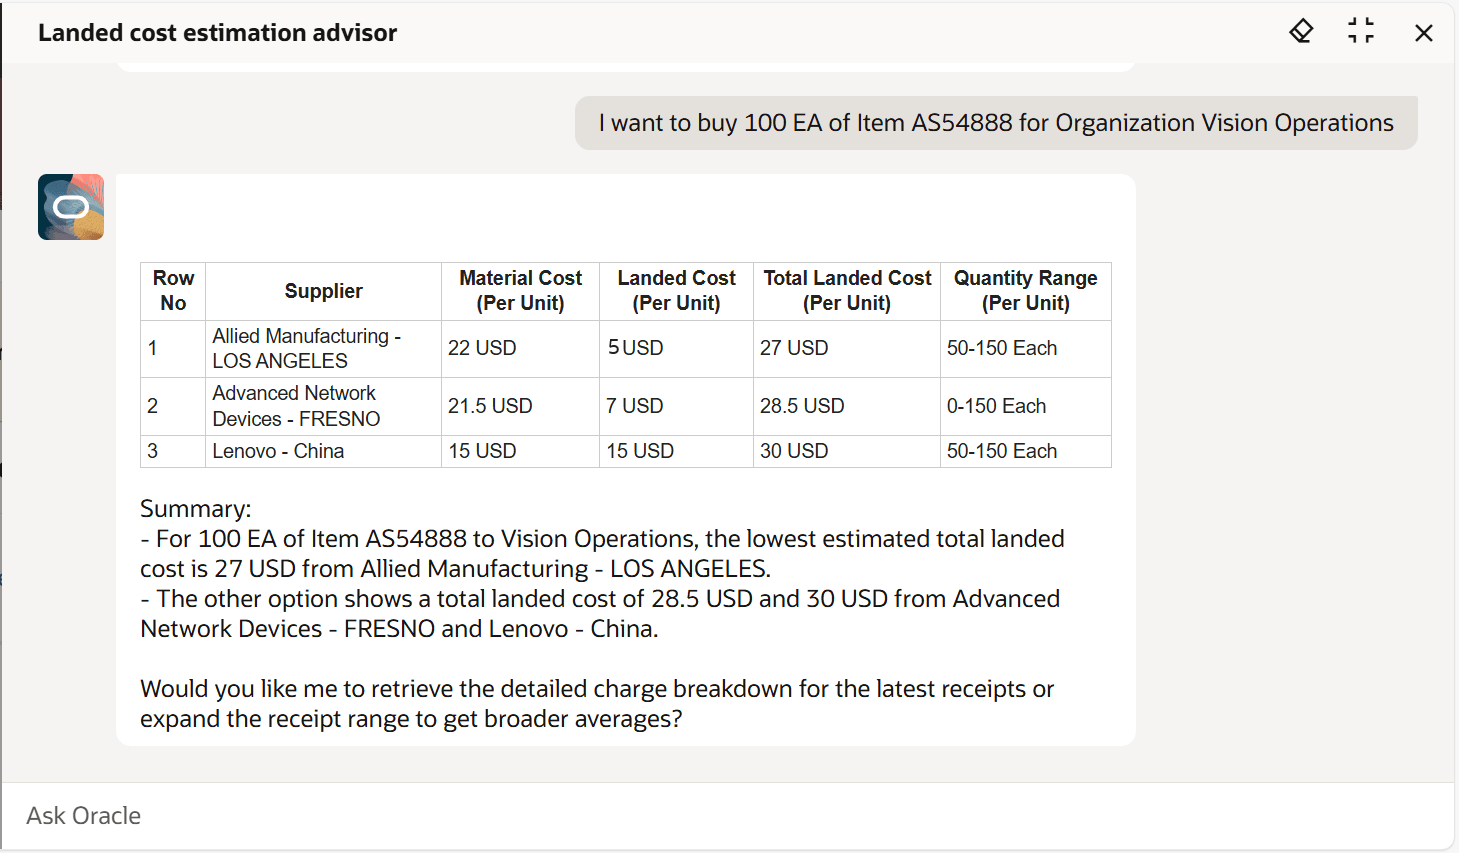Collapse the advisor window with the resize icon
This screenshot has height=853, width=1459.
click(x=1361, y=31)
